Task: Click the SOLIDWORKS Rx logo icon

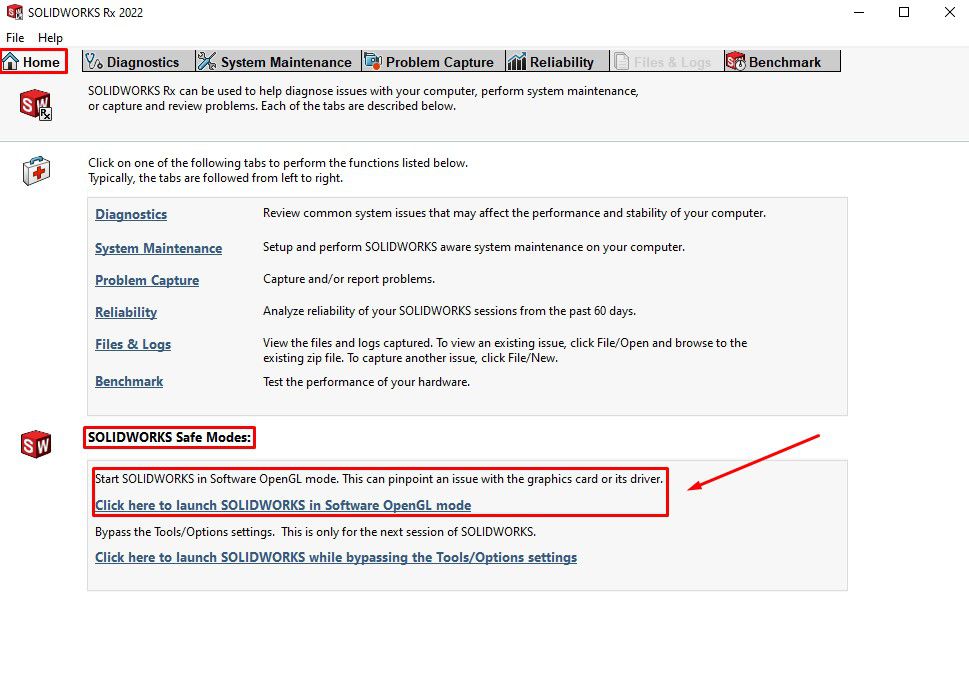Action: click(34, 106)
